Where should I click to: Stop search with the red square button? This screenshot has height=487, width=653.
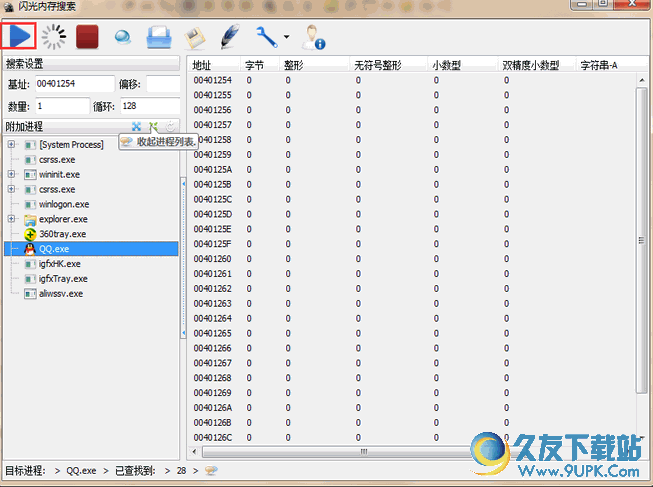point(87,37)
